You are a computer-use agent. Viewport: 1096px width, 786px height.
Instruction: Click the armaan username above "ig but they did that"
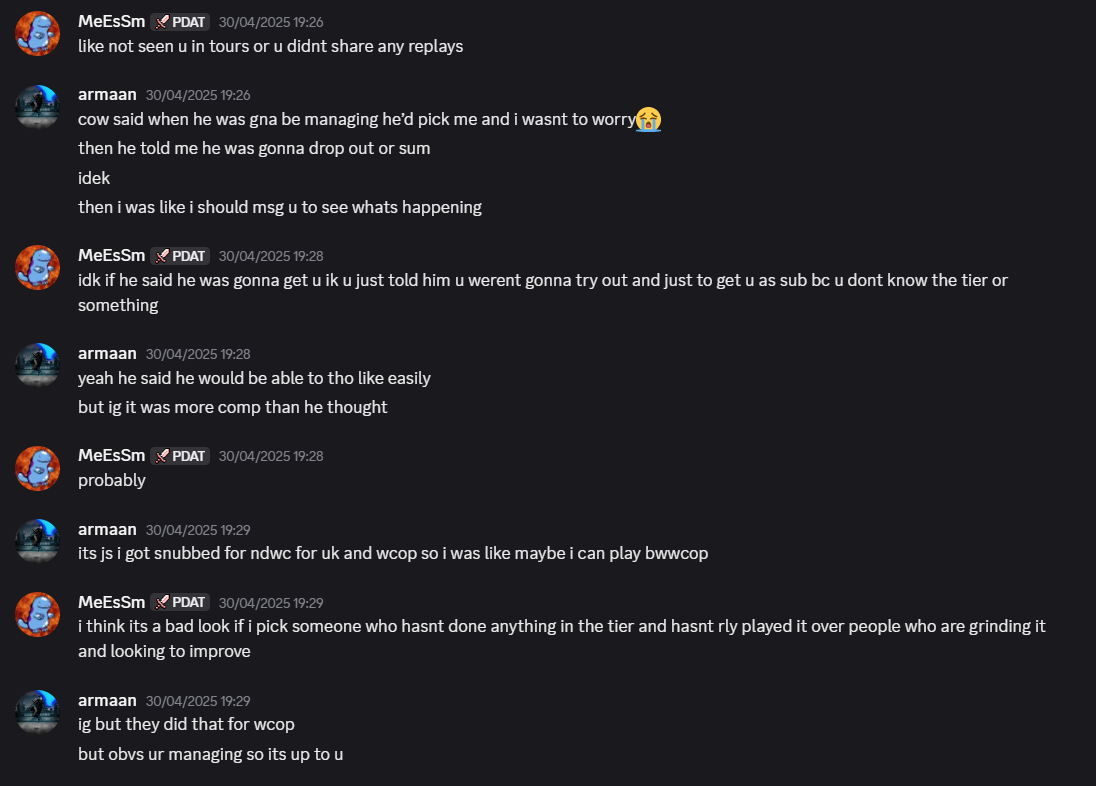click(106, 700)
